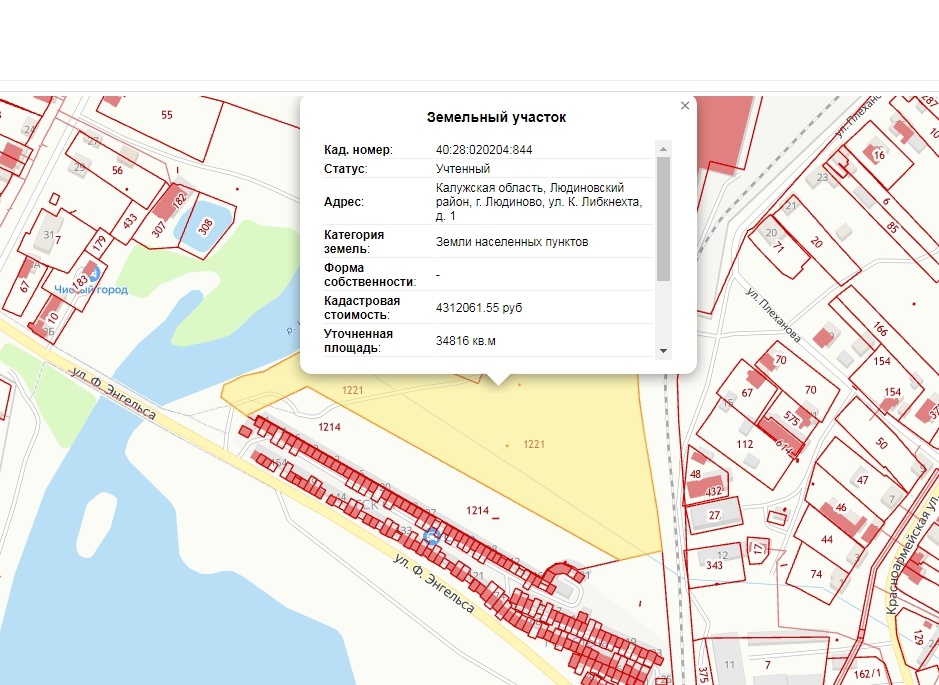Select map parcel 71
The height and width of the screenshot is (685, 939).
[x=779, y=246]
